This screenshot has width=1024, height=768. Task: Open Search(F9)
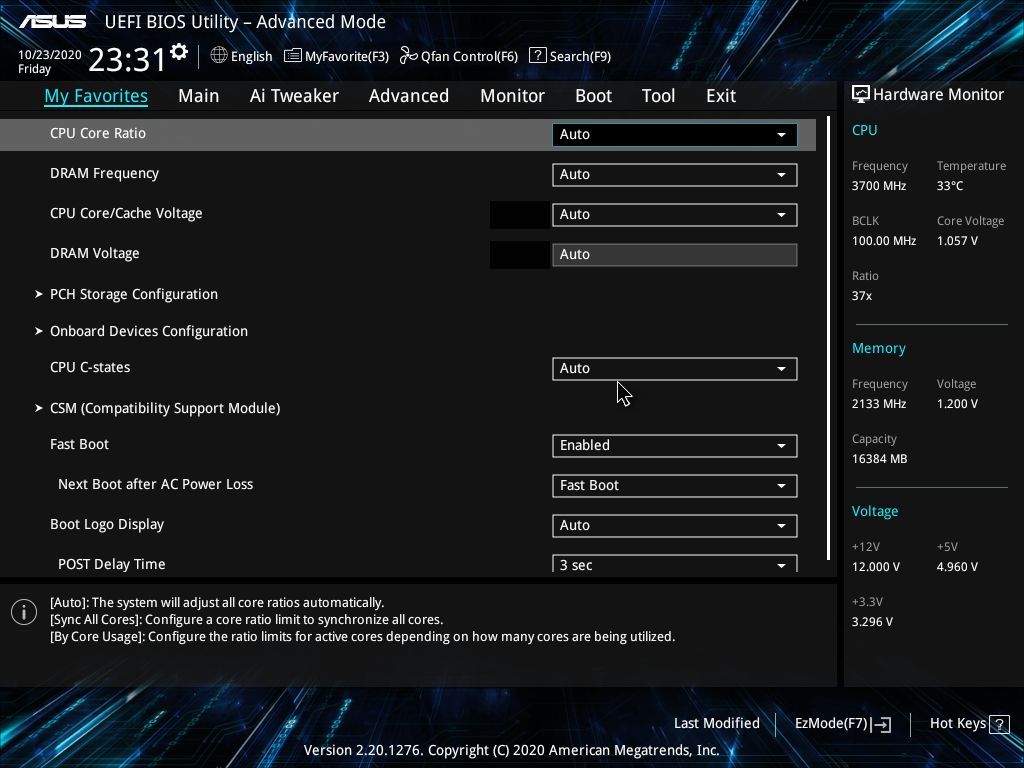570,56
